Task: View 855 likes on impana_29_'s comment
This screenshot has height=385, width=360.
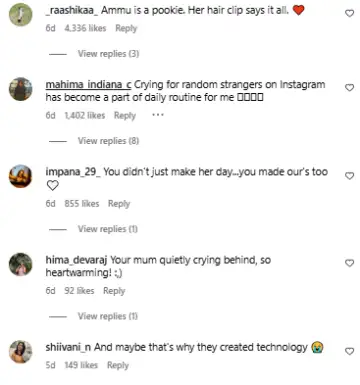Action: coord(82,204)
